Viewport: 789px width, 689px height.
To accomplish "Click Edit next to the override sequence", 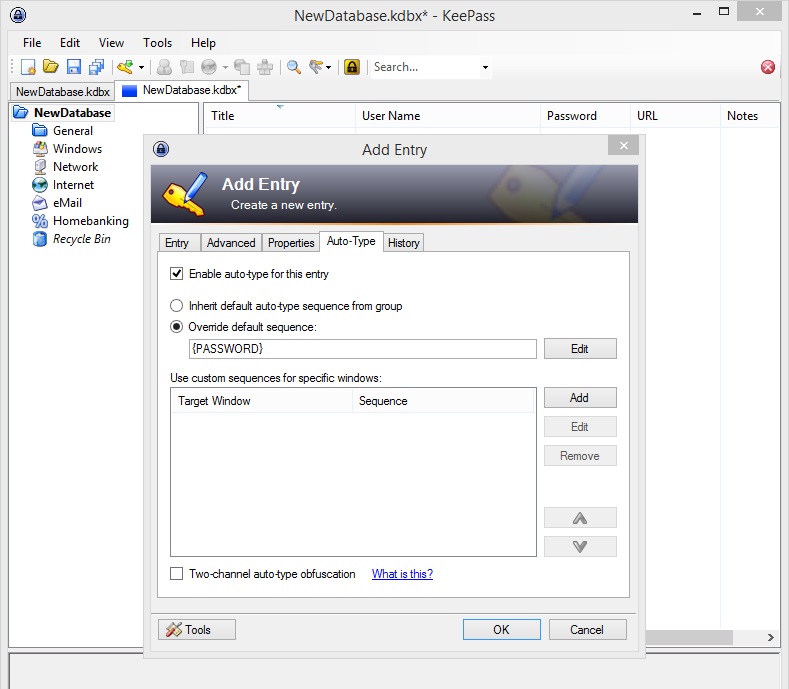I will pos(580,349).
